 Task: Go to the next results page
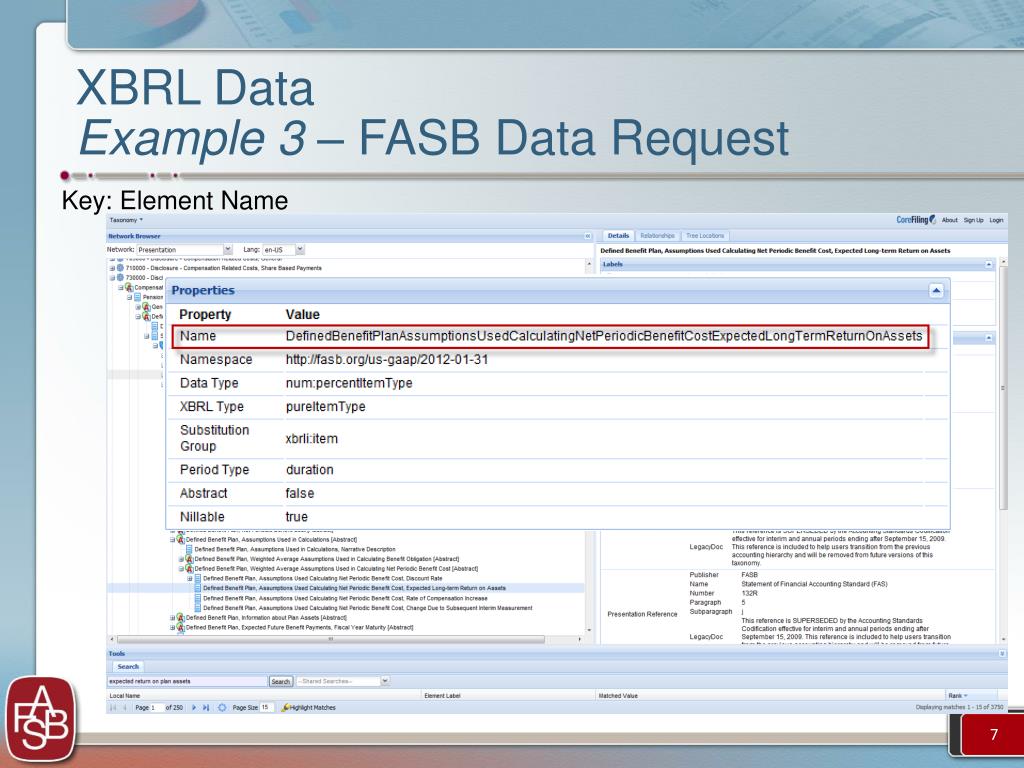(194, 708)
